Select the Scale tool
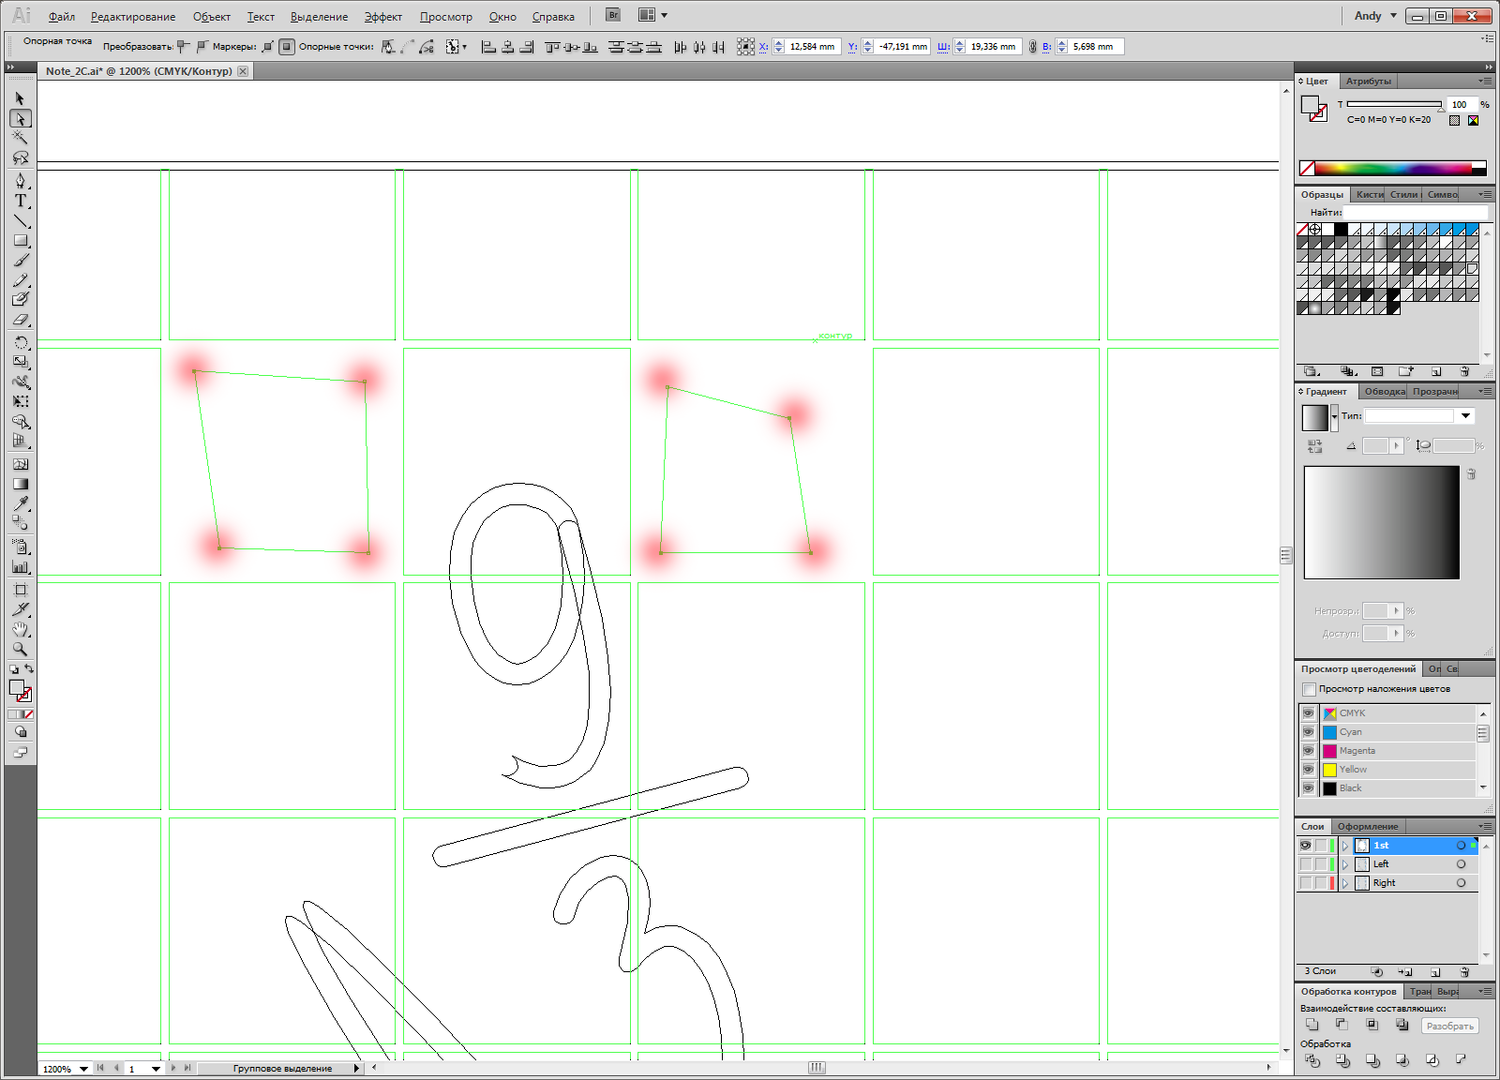Viewport: 1500px width, 1080px height. pyautogui.click(x=20, y=362)
